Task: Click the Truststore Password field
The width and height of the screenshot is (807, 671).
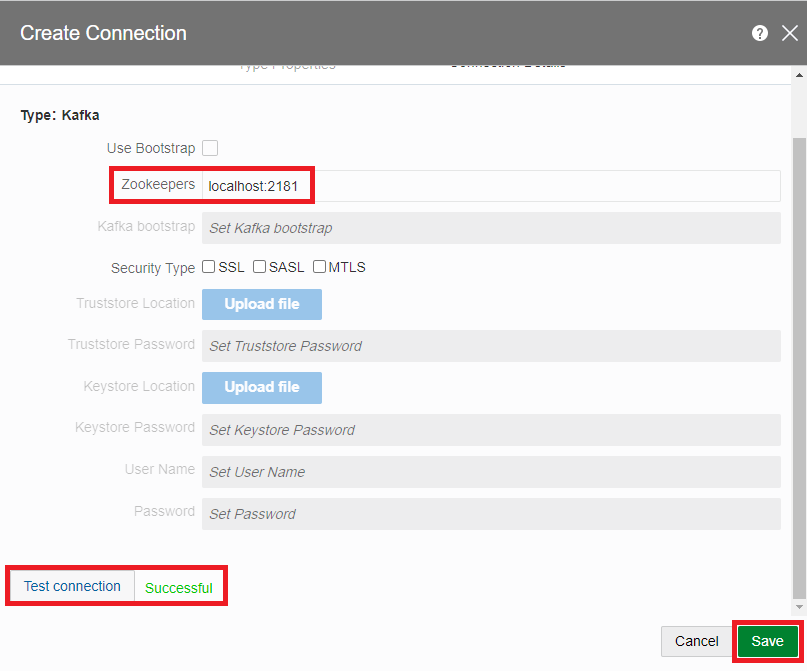Action: (490, 346)
